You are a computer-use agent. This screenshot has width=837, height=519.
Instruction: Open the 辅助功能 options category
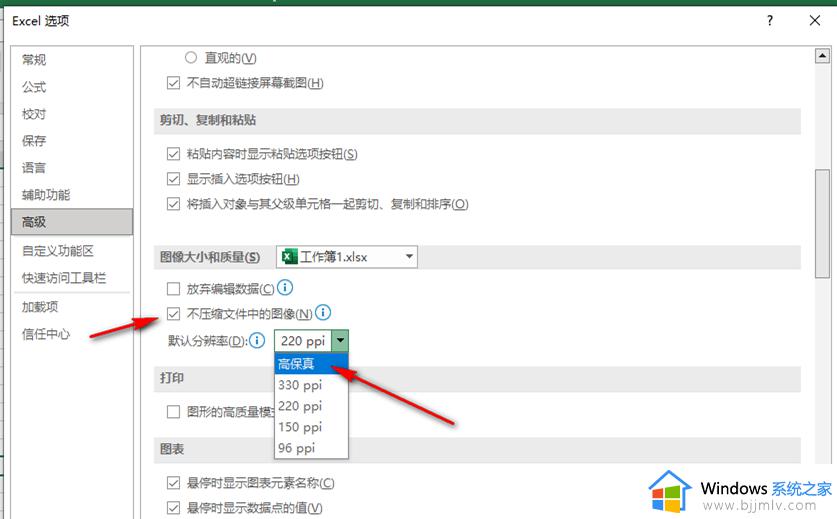[72, 194]
